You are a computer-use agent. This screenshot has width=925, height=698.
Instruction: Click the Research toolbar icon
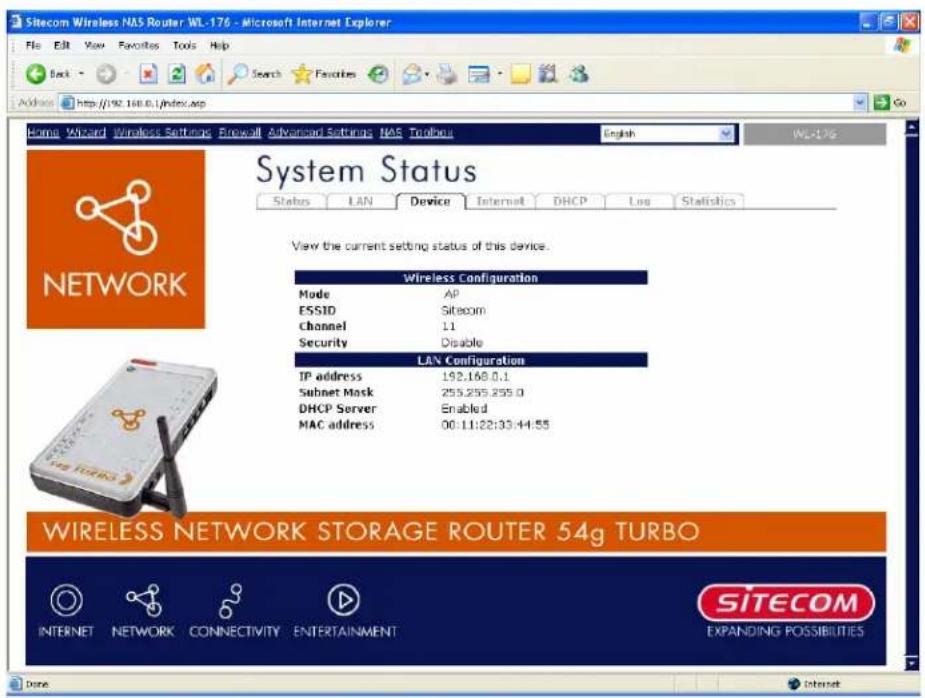coord(548,74)
